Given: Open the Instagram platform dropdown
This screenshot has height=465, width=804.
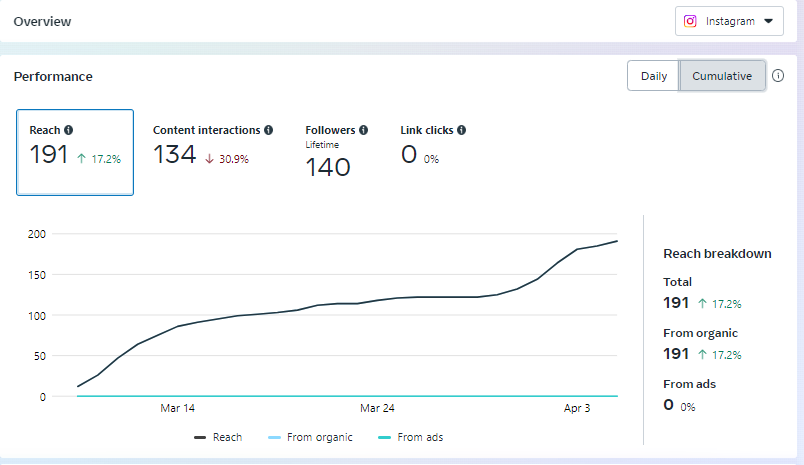Looking at the screenshot, I should 729,21.
